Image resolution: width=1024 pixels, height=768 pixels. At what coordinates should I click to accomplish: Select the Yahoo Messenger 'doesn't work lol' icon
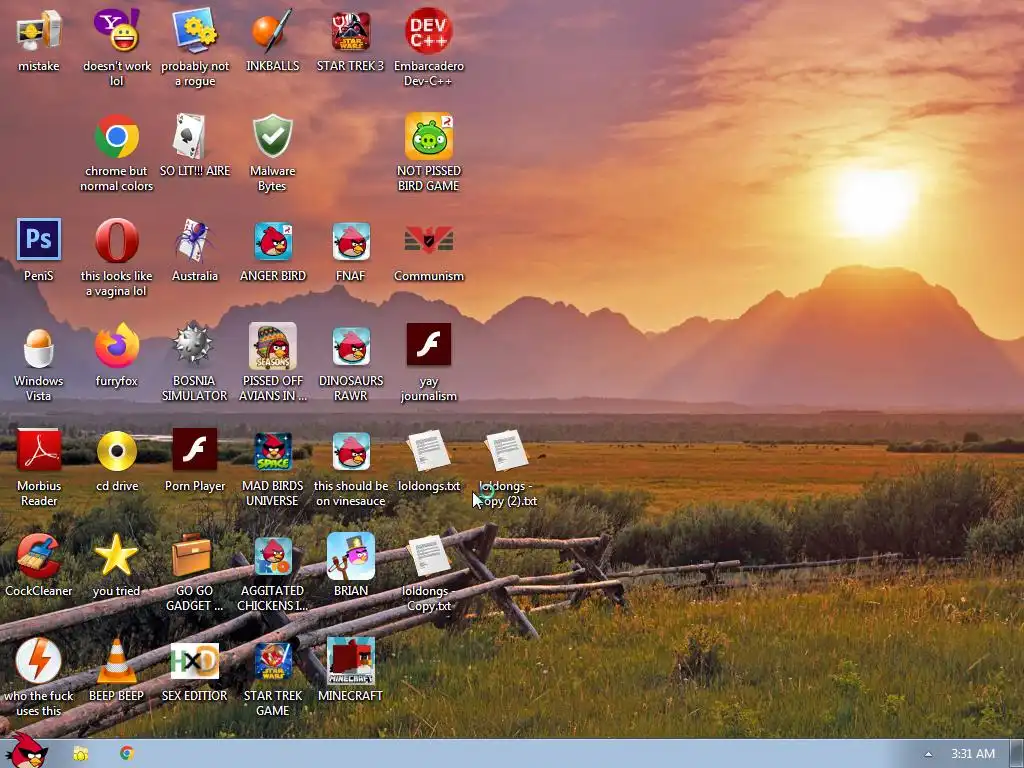tap(116, 31)
